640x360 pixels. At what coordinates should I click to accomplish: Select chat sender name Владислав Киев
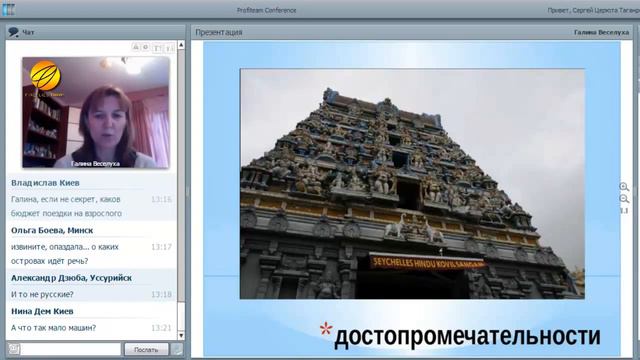pos(45,183)
